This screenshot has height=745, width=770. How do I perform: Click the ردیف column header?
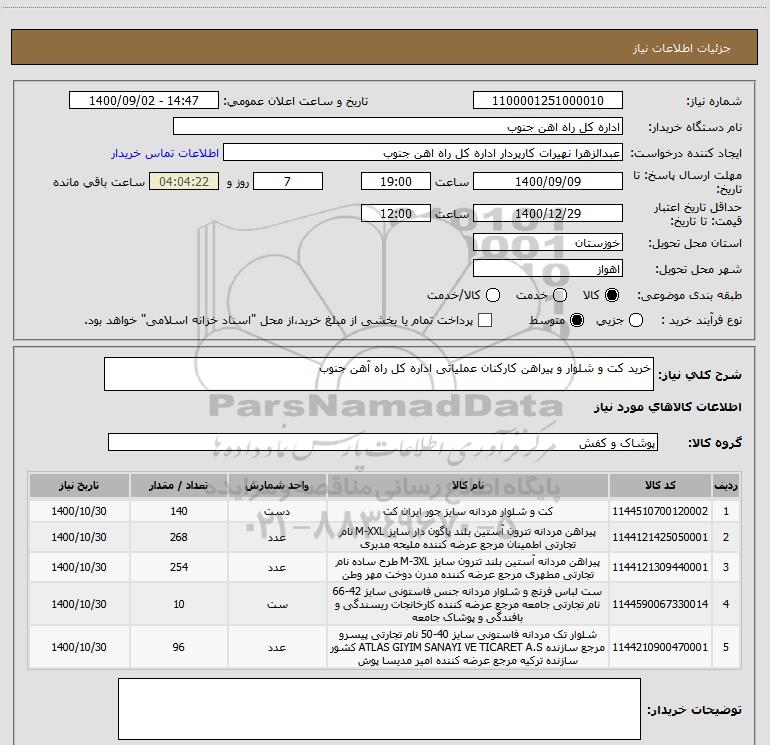click(x=726, y=485)
